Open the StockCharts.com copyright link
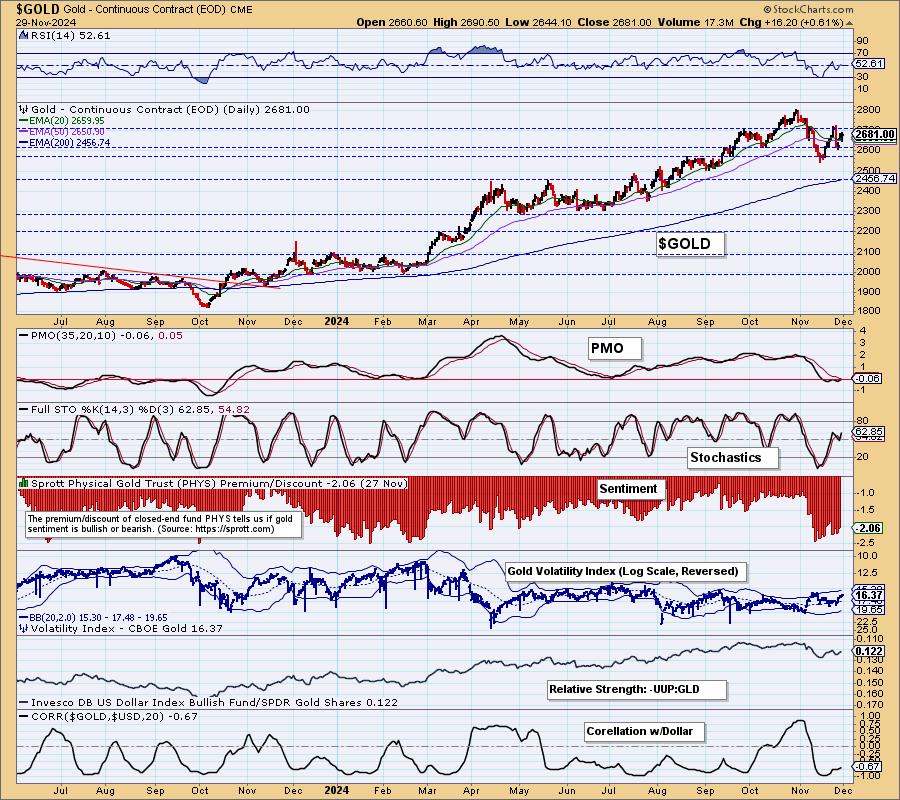Image resolution: width=900 pixels, height=800 pixels. point(808,9)
